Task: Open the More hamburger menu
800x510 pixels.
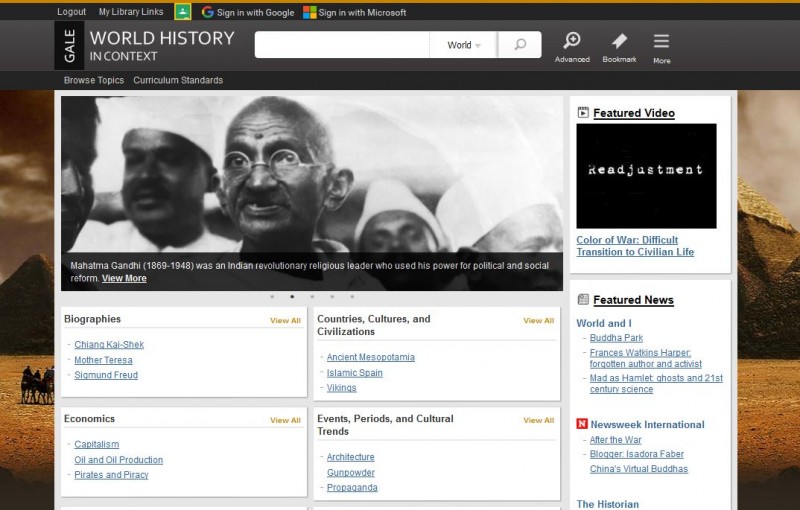Action: 662,48
